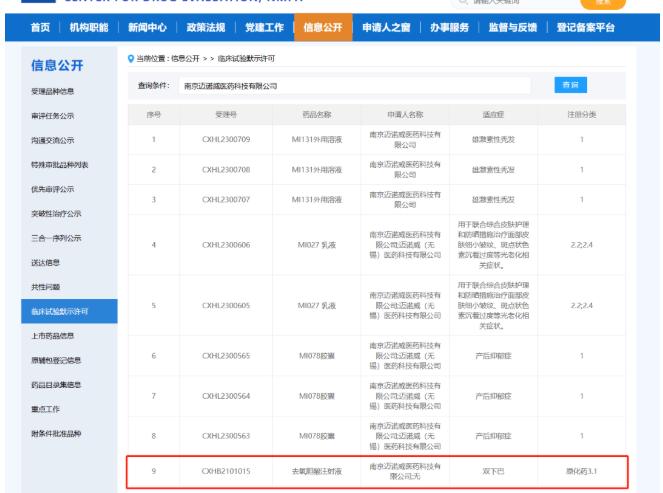The image size is (663, 493).
Task: Open 送达信息 sidebar entry
Action: [45, 263]
